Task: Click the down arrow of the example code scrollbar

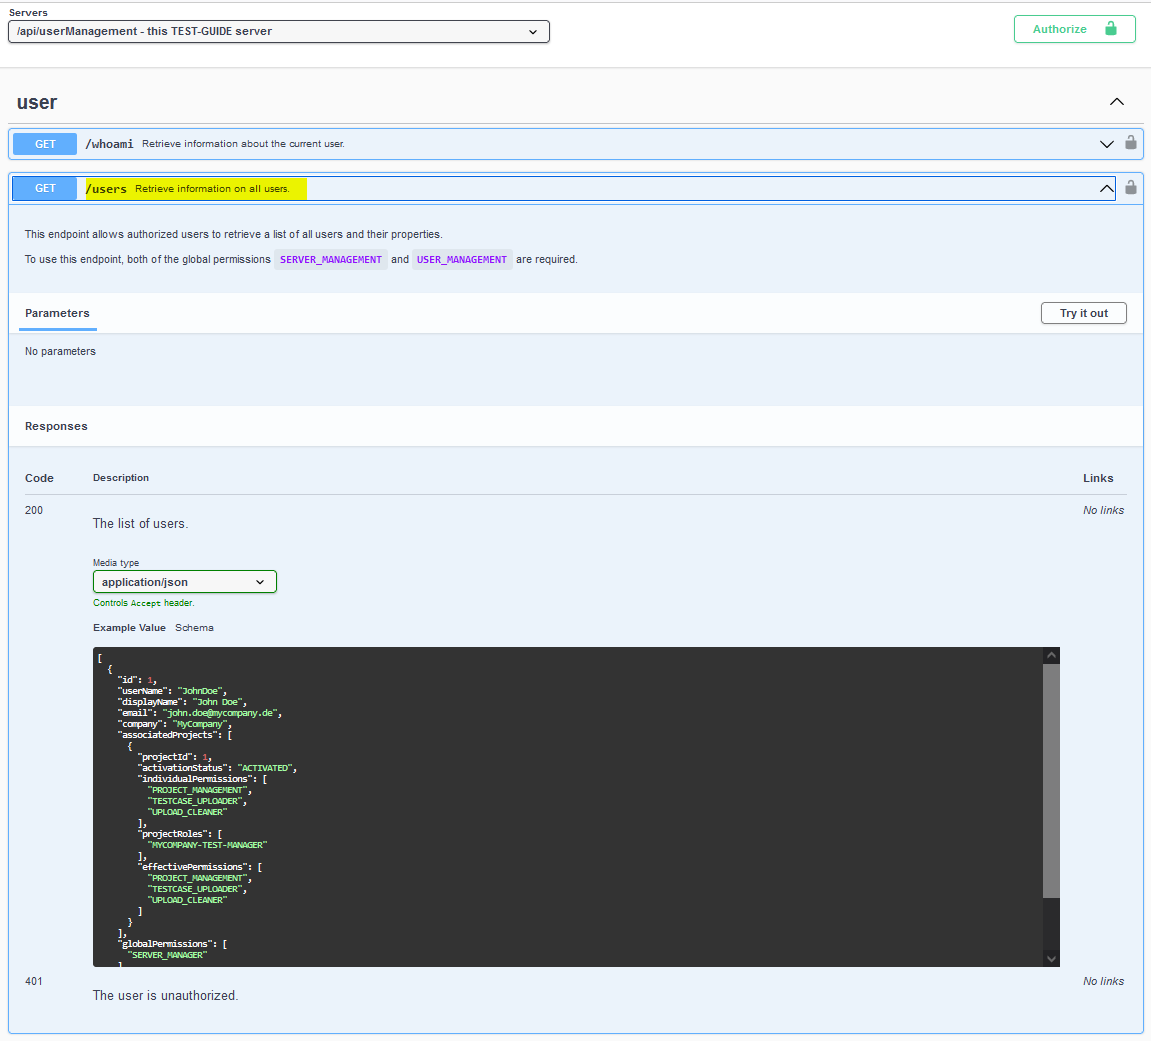Action: (1051, 958)
